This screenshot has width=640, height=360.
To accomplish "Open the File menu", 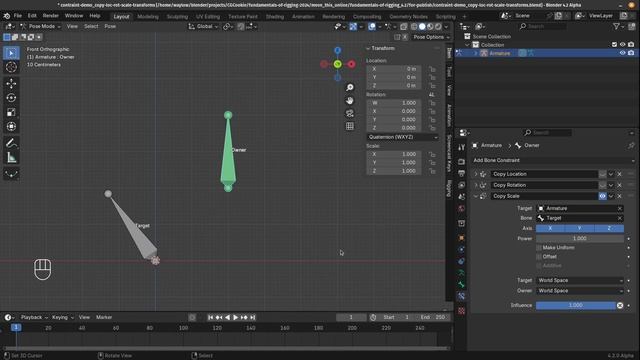I will [18, 16].
